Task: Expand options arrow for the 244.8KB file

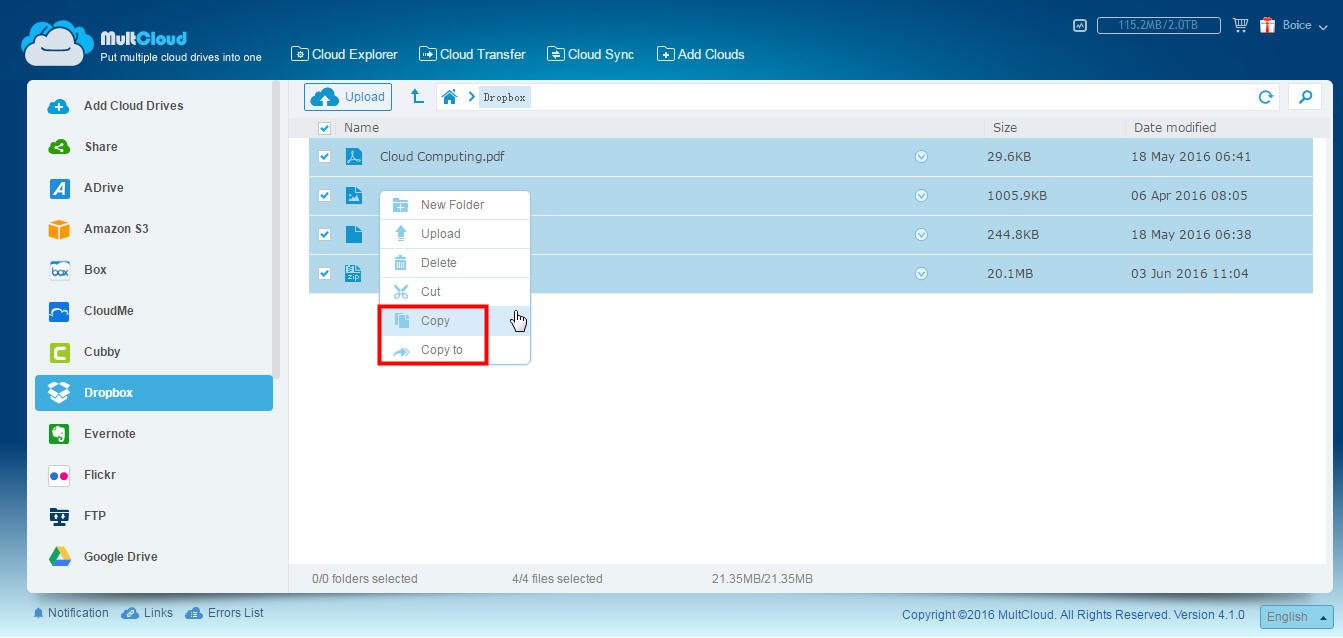Action: (922, 235)
